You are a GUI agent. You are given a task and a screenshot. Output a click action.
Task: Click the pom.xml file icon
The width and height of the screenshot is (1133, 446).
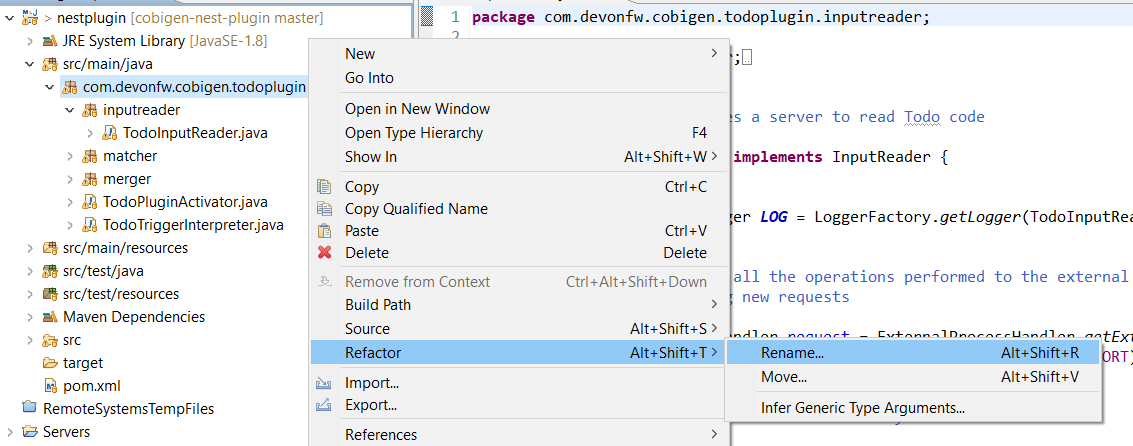pyautogui.click(x=50, y=385)
